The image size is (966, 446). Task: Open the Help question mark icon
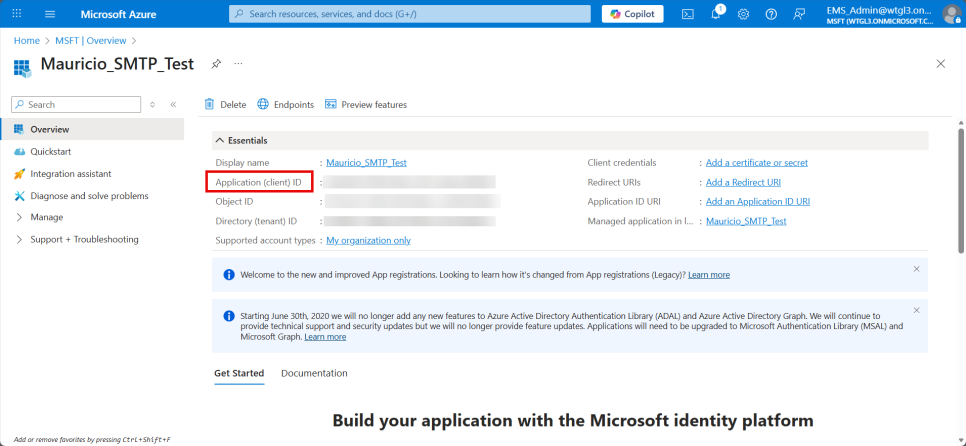click(771, 14)
